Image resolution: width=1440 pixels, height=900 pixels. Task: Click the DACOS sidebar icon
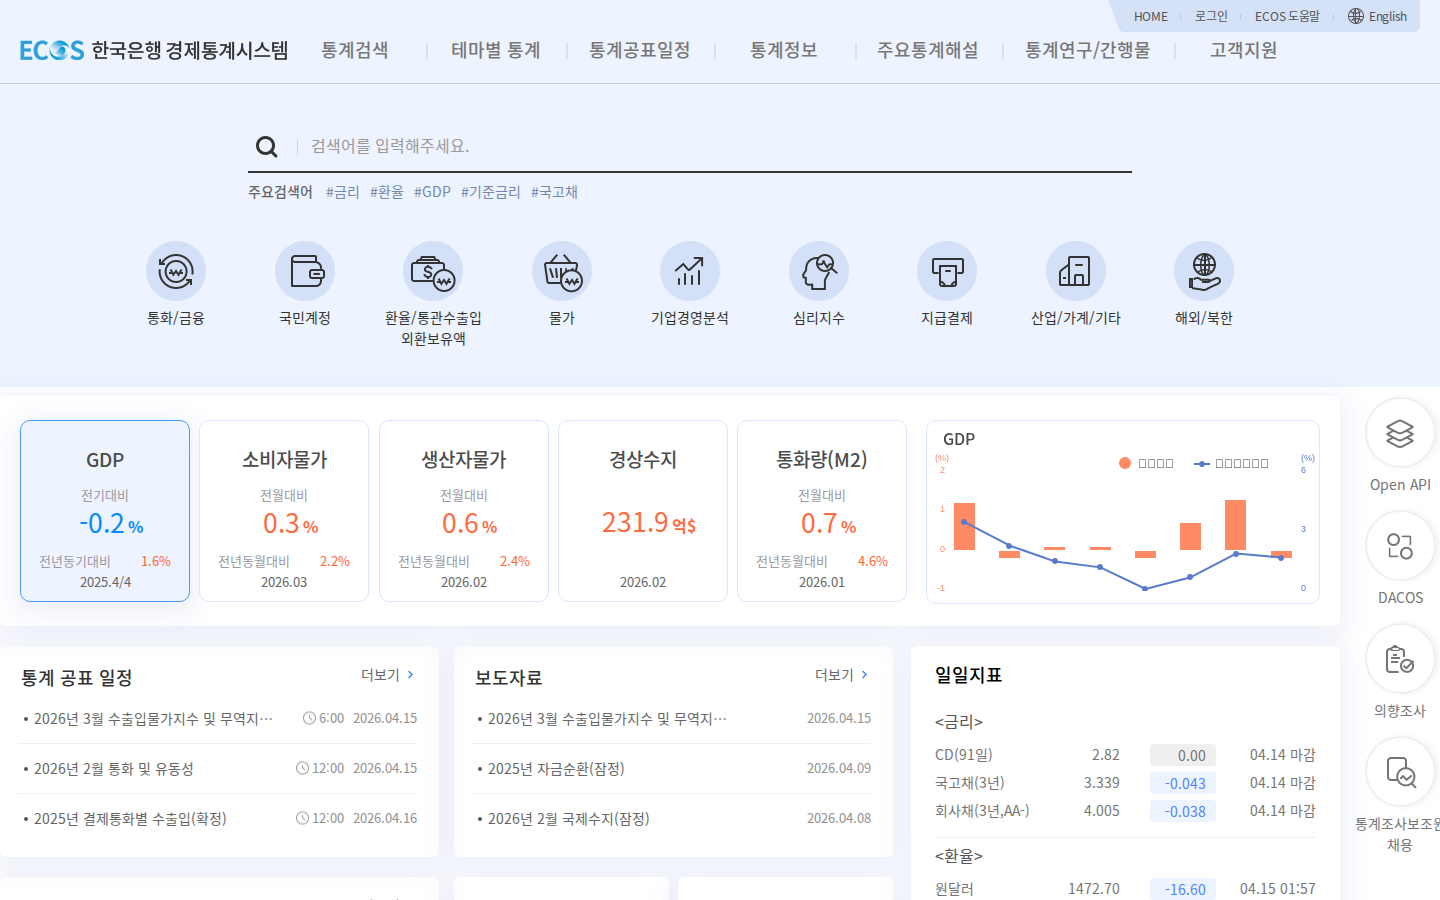pyautogui.click(x=1400, y=546)
